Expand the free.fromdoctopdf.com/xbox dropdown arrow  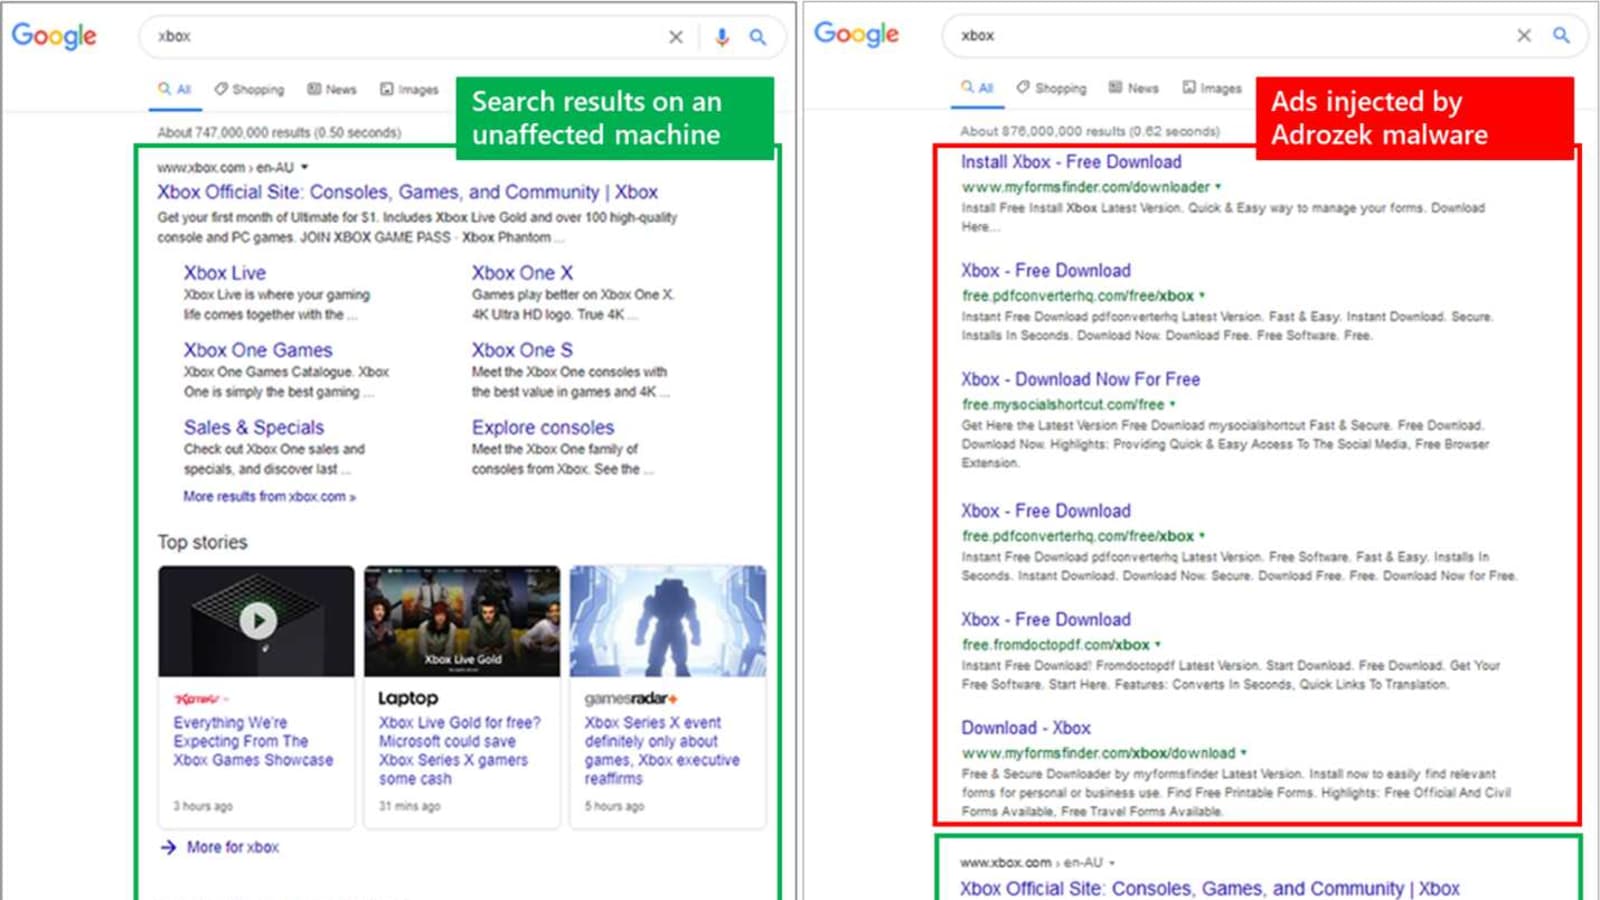pyautogui.click(x=1158, y=644)
